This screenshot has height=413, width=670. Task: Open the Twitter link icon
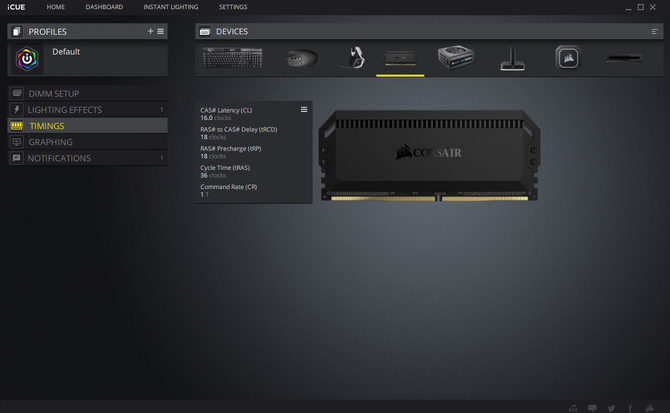pos(611,408)
